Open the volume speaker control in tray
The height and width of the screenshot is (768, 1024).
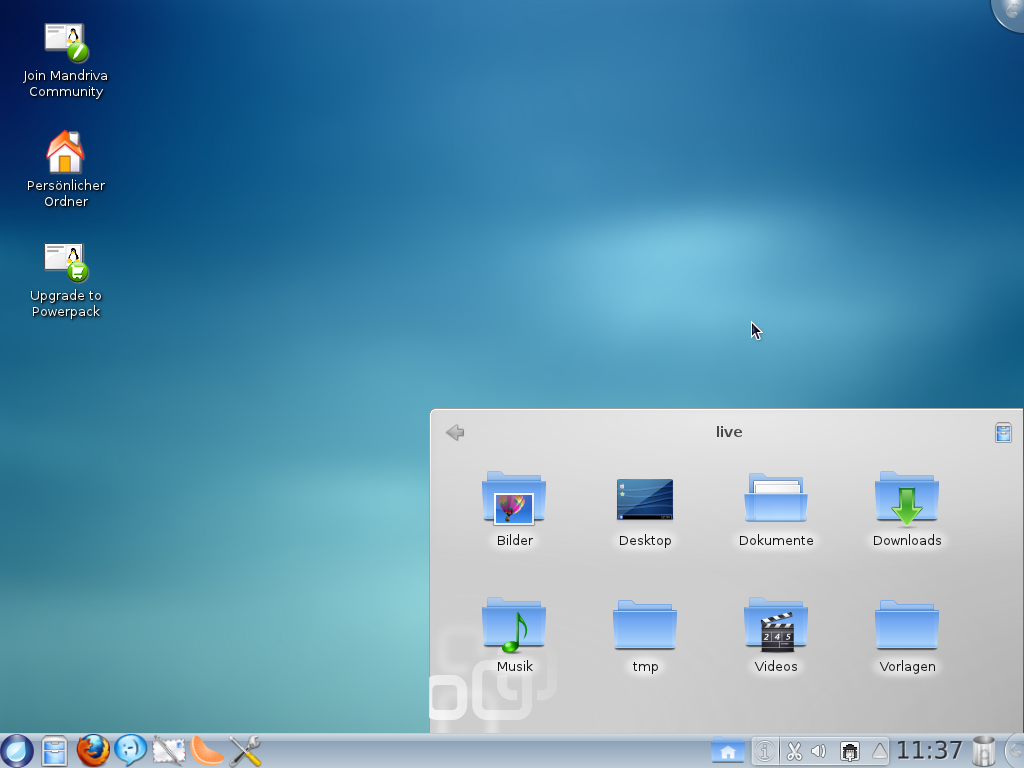819,751
